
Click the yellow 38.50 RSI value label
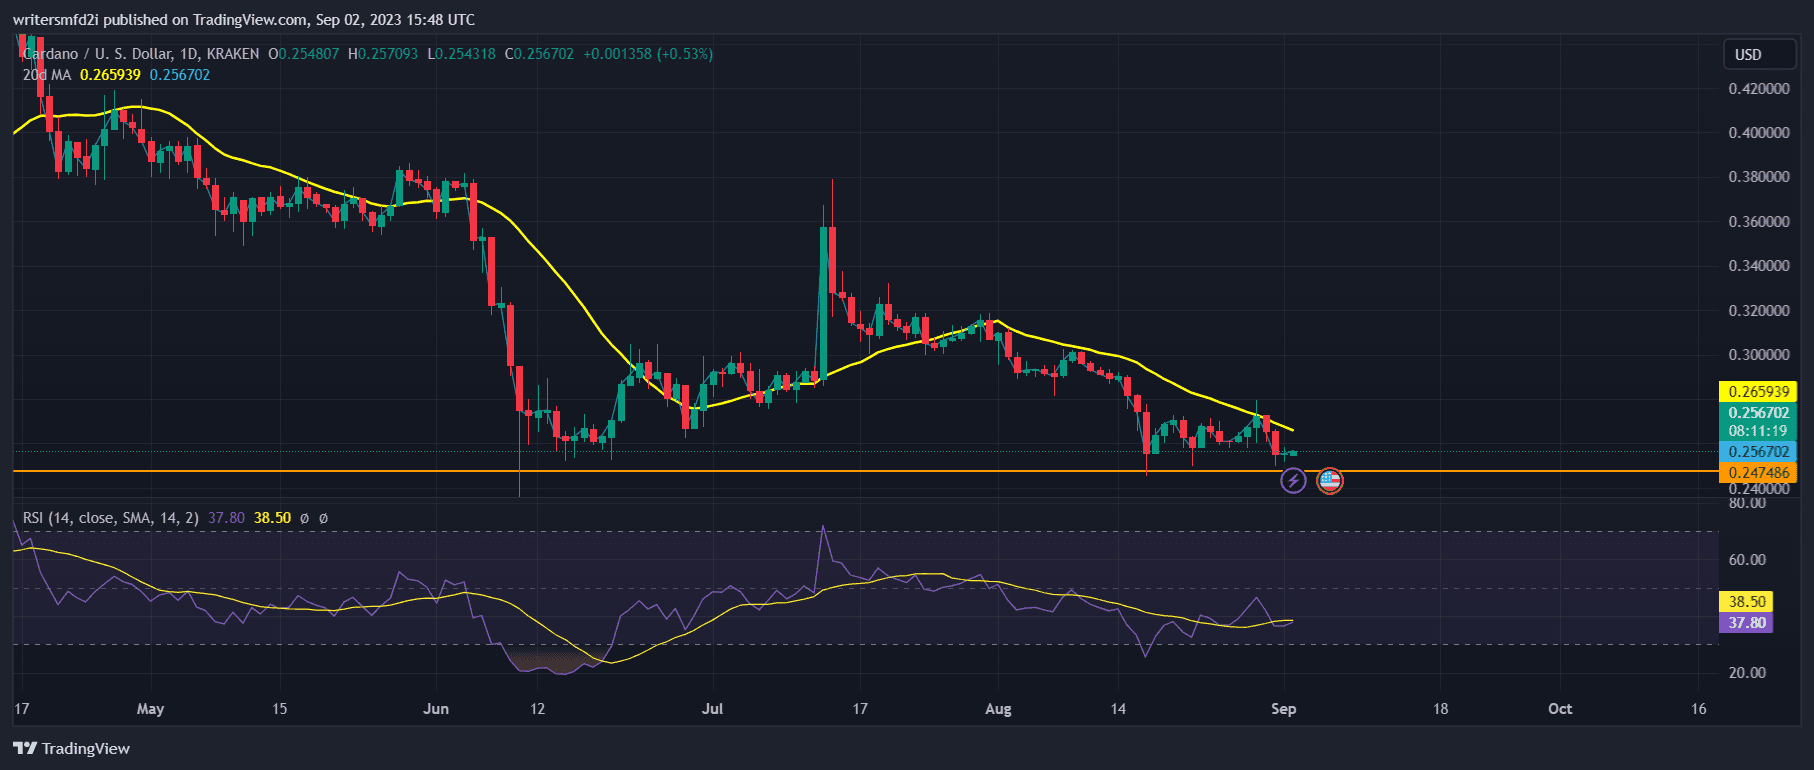1746,602
